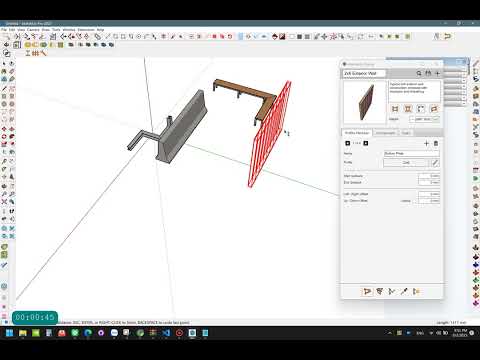This screenshot has height=360, width=480.
Task: Click the Start Setback value field
Action: click(429, 176)
